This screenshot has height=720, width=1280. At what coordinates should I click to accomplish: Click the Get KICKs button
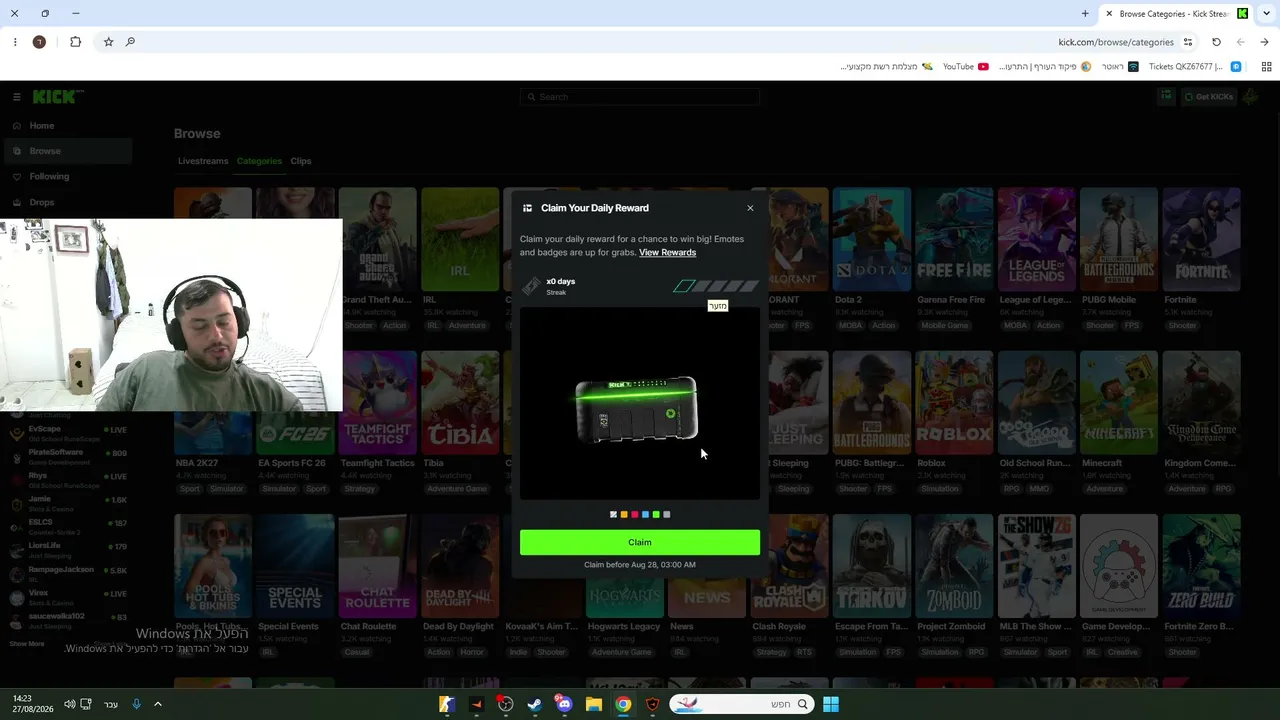coord(1208,97)
